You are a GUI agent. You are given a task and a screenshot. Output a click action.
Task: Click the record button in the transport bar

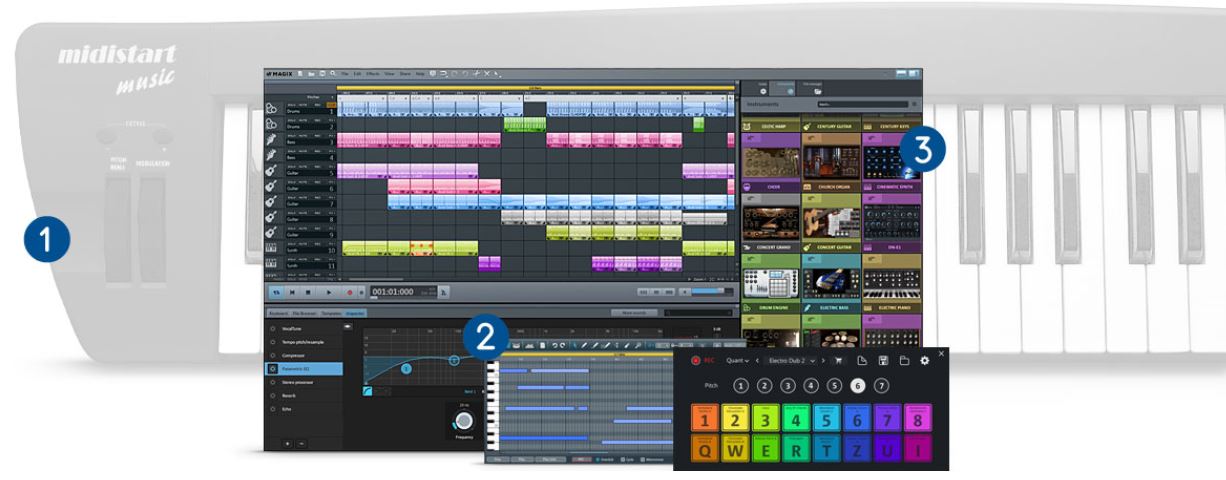[x=350, y=292]
